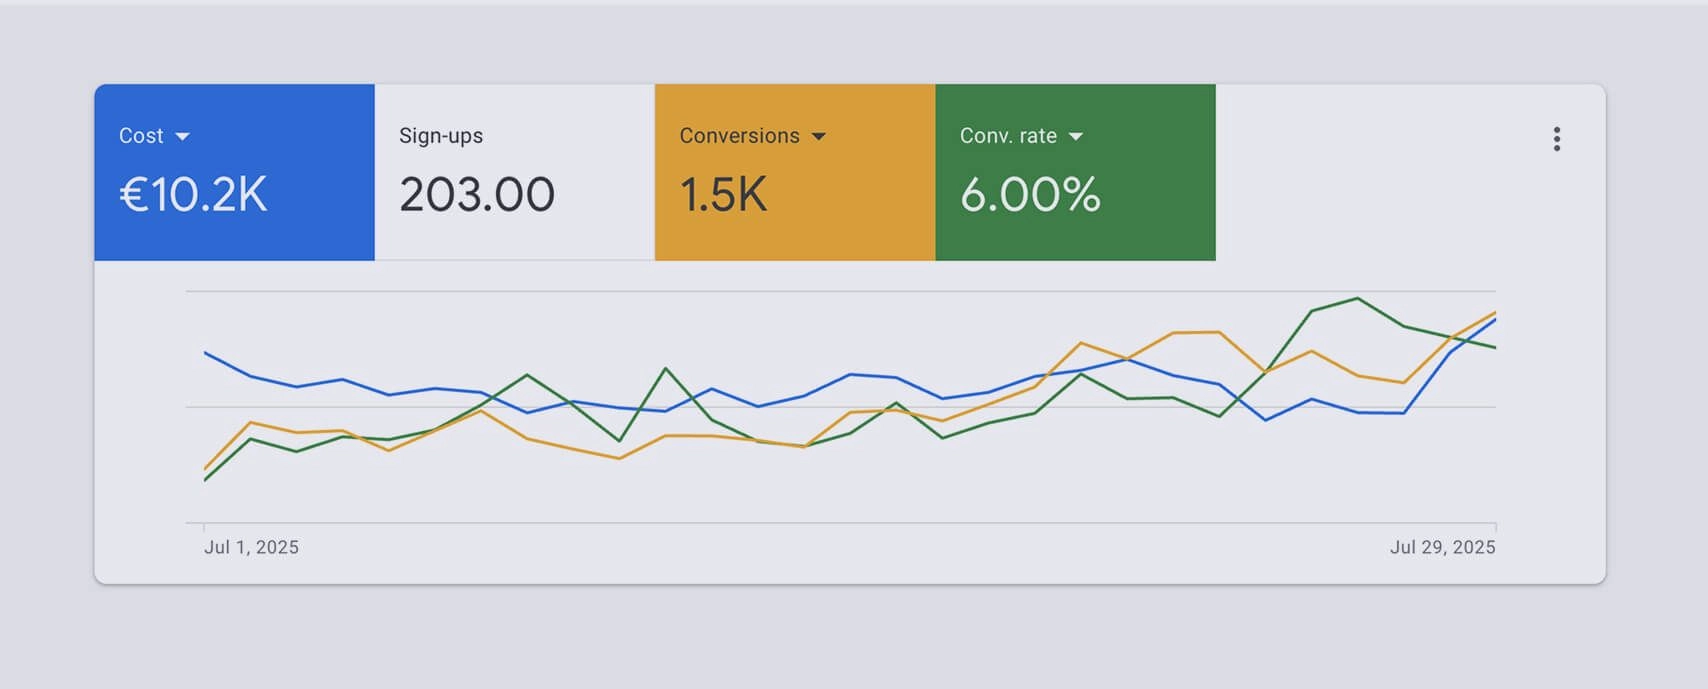Click the 1.5K conversions value
Image resolution: width=1708 pixels, height=689 pixels.
(723, 194)
